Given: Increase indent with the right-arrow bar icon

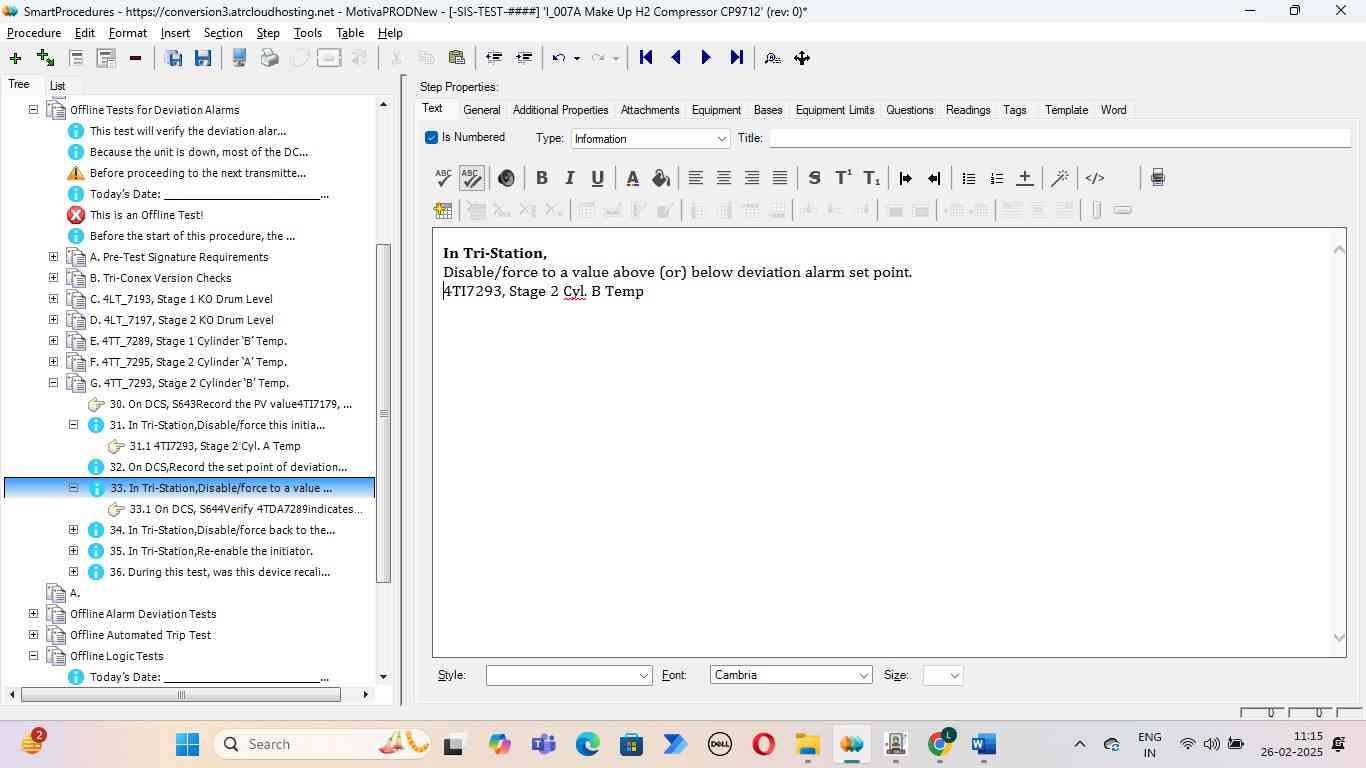Looking at the screenshot, I should point(905,178).
